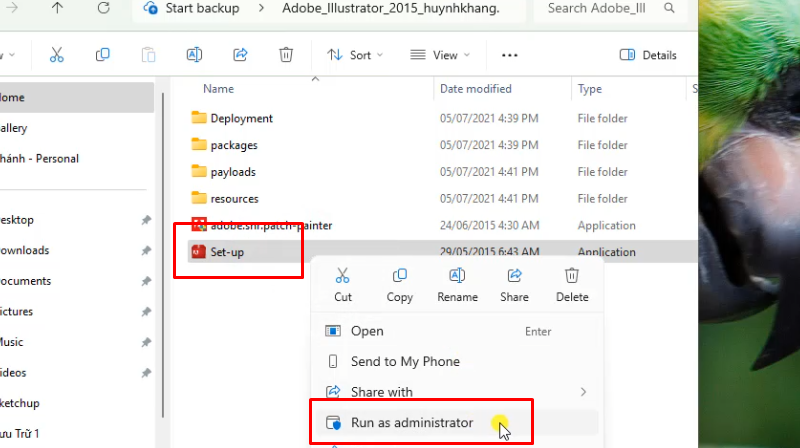Screen dimensions: 800x448
Task: Sort by the Type column header
Action: 590,89
